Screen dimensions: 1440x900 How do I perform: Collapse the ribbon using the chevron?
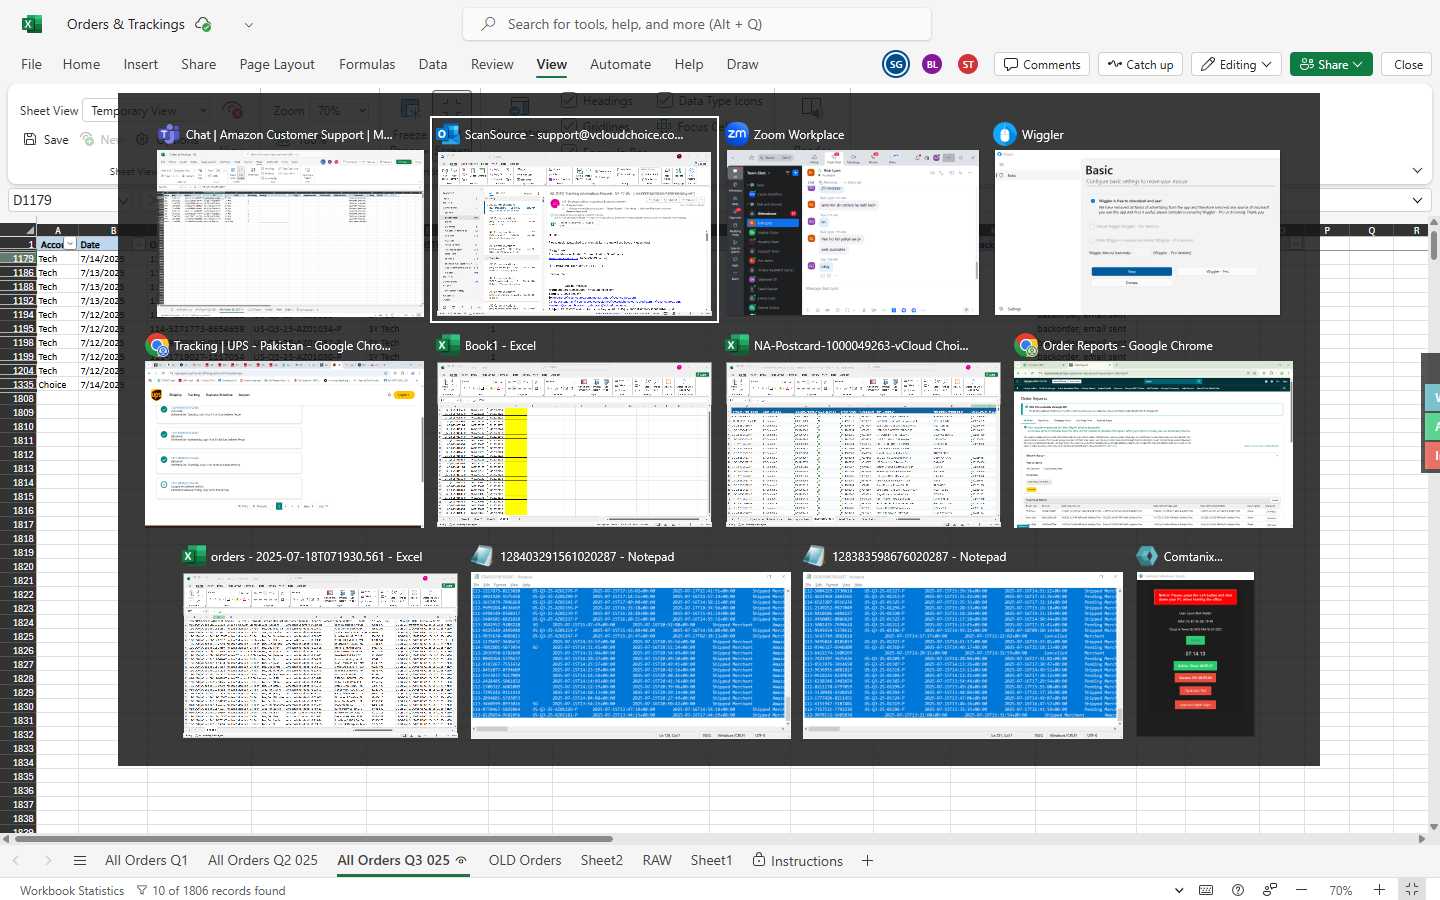point(1417,171)
